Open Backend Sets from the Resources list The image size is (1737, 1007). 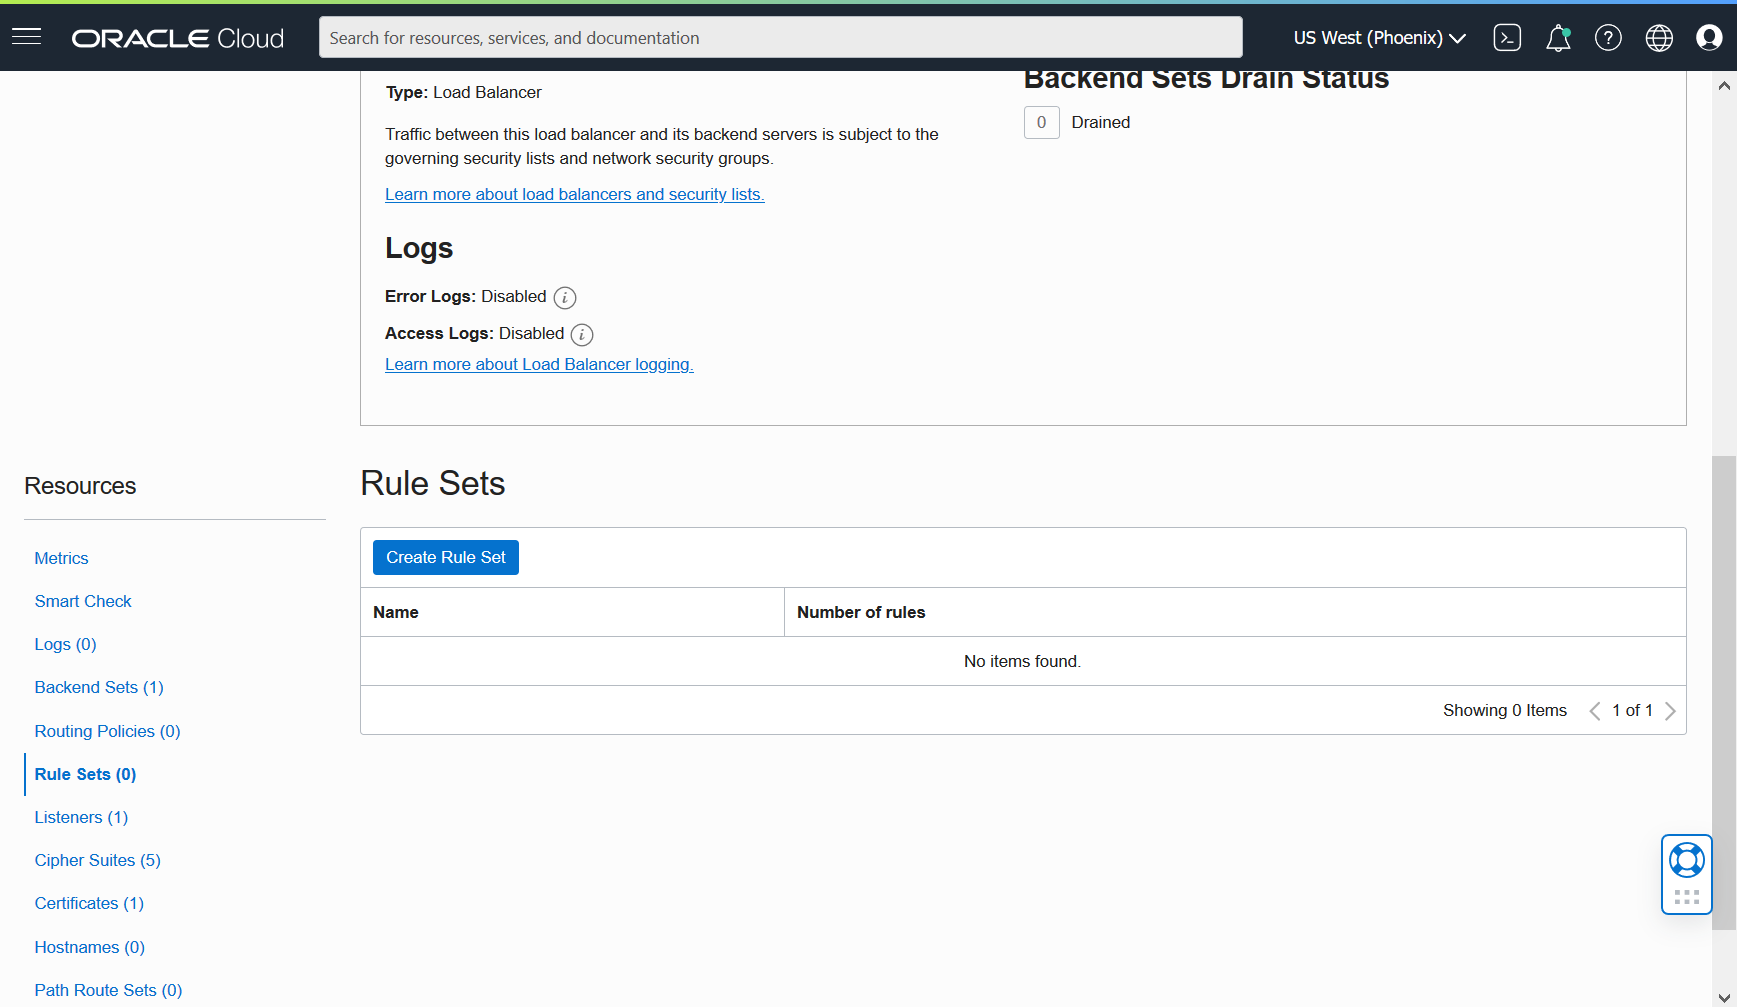click(x=98, y=687)
